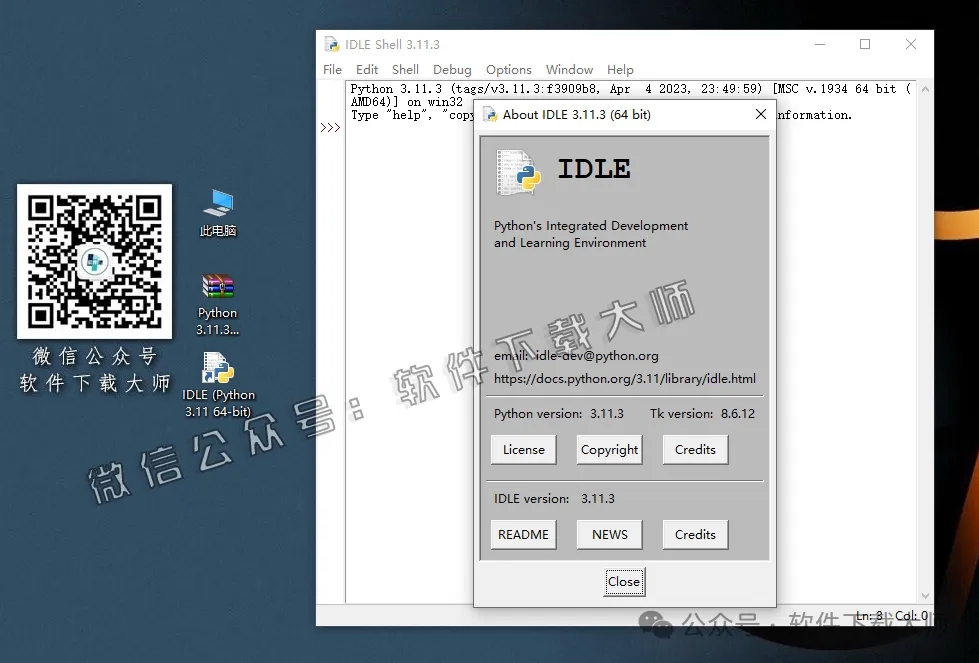The width and height of the screenshot is (979, 663).
Task: Open the Help menu
Action: coord(620,70)
